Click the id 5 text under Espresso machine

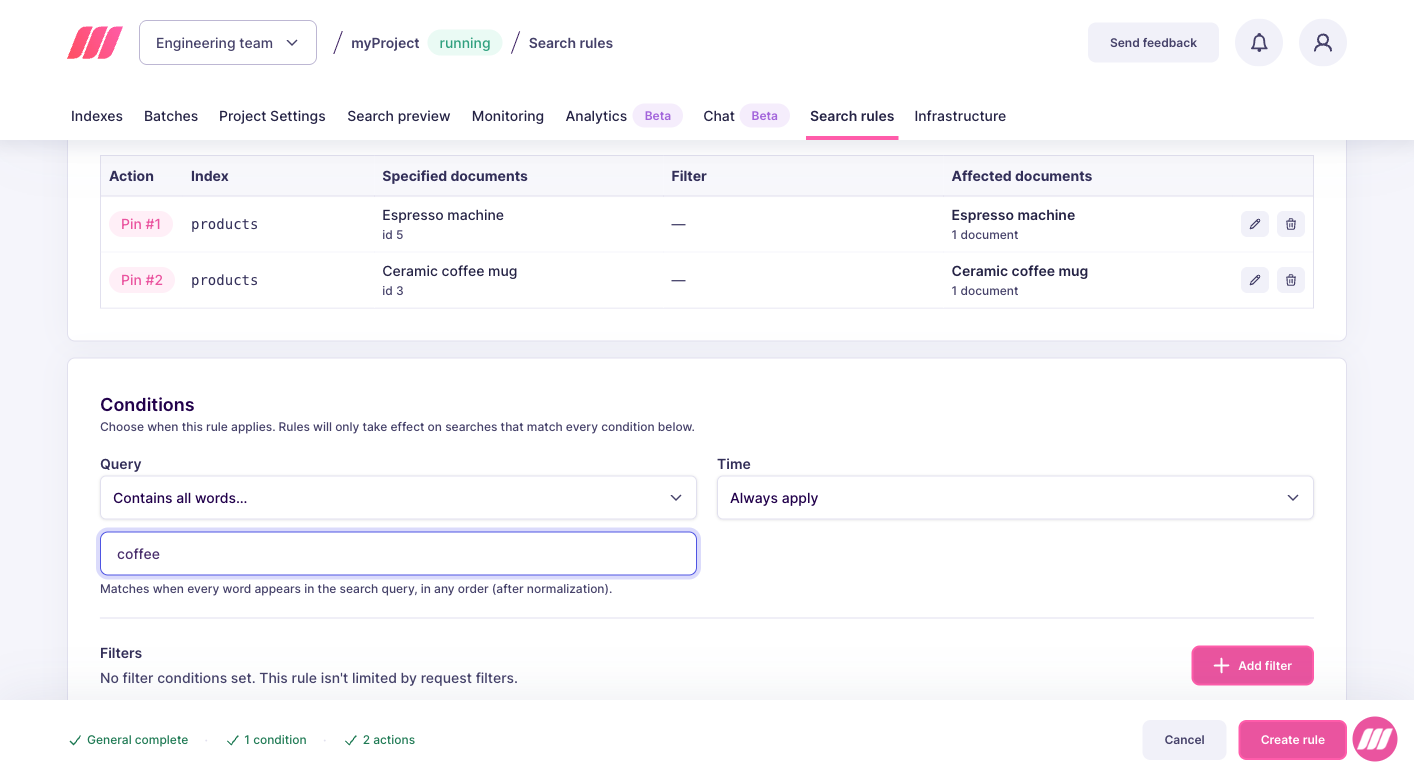(393, 235)
